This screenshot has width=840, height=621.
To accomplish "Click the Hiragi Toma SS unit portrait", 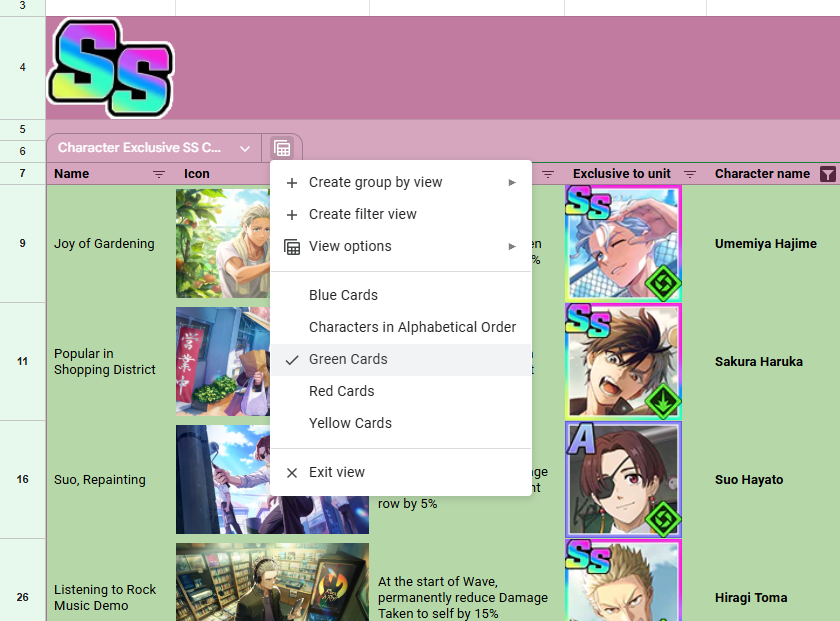I will [x=623, y=580].
